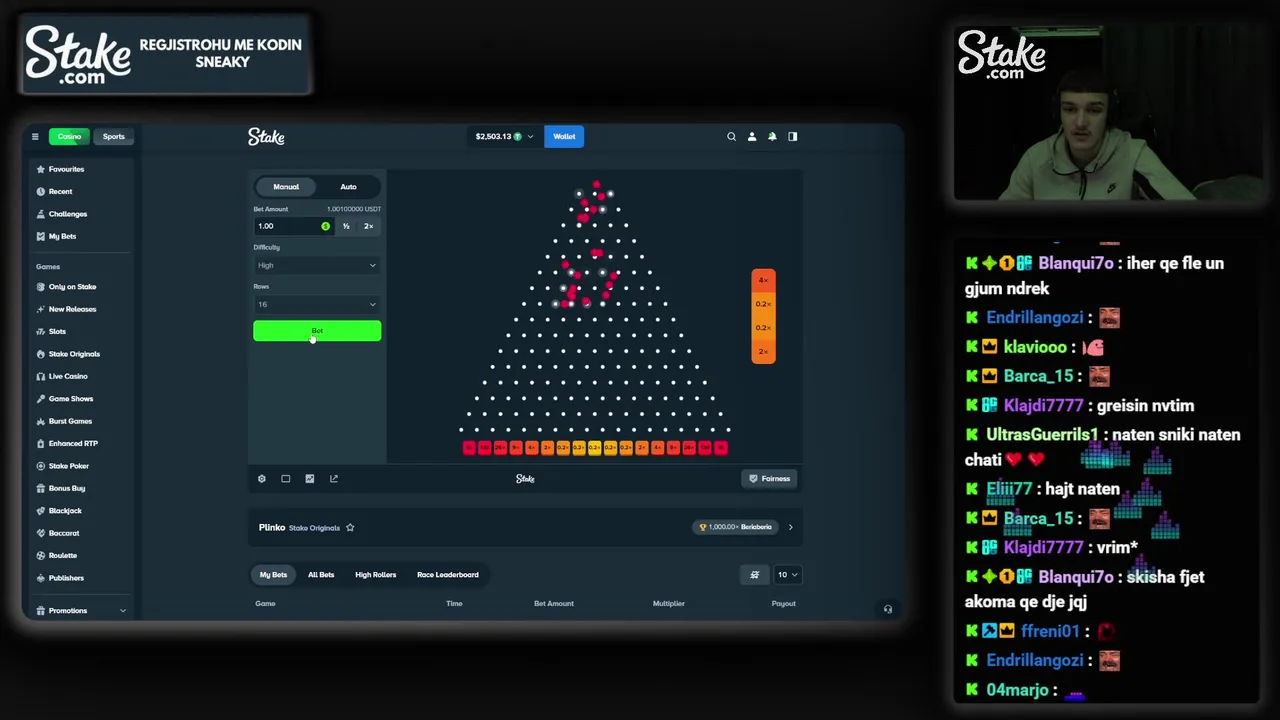Viewport: 1280px width, 720px height.
Task: Click the pop-out game icon
Action: (334, 479)
